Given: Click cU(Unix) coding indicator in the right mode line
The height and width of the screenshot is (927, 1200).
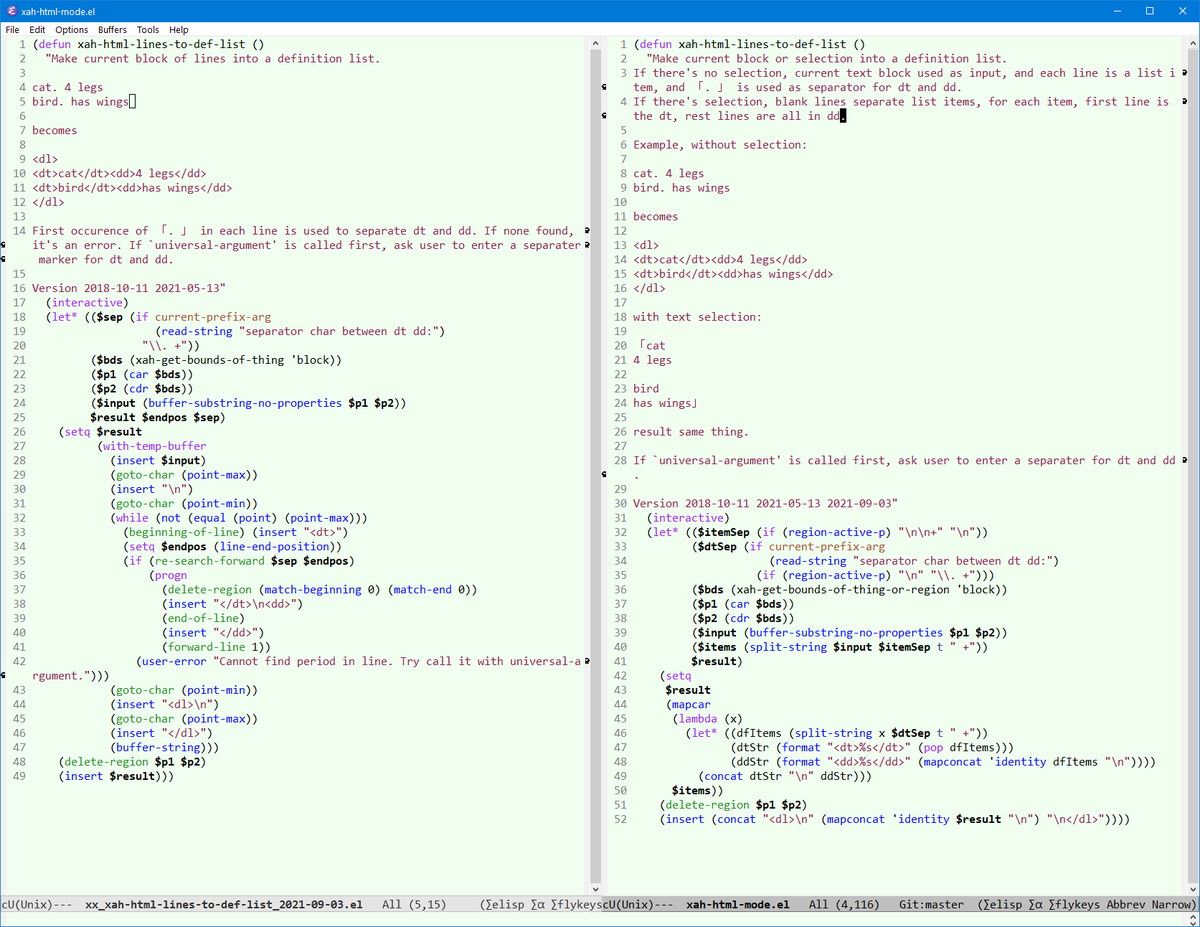Looking at the screenshot, I should [x=627, y=905].
